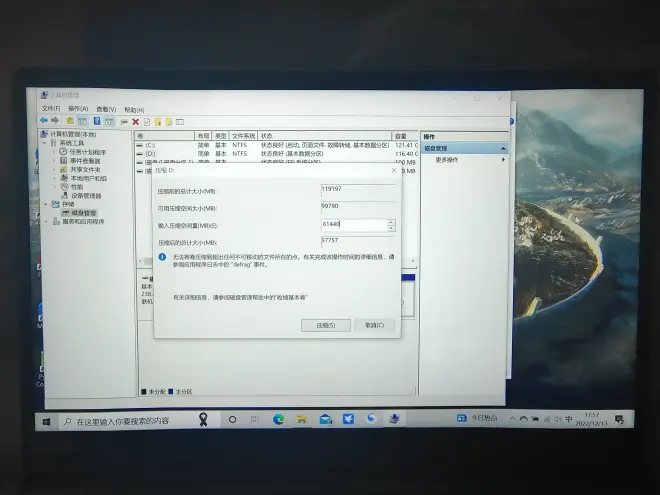Increase shrink amount with up spinner
The image size is (660, 495).
tap(392, 222)
